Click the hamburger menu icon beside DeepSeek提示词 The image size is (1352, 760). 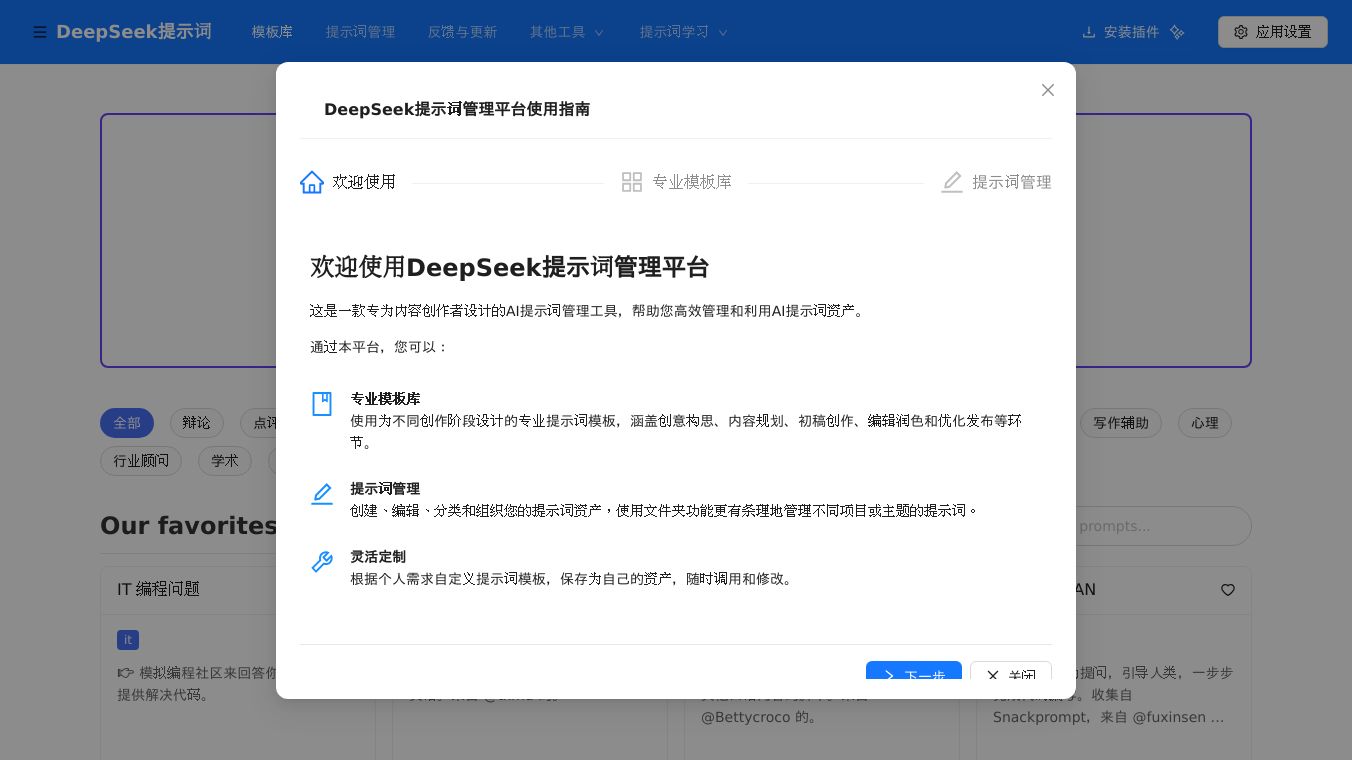40,32
